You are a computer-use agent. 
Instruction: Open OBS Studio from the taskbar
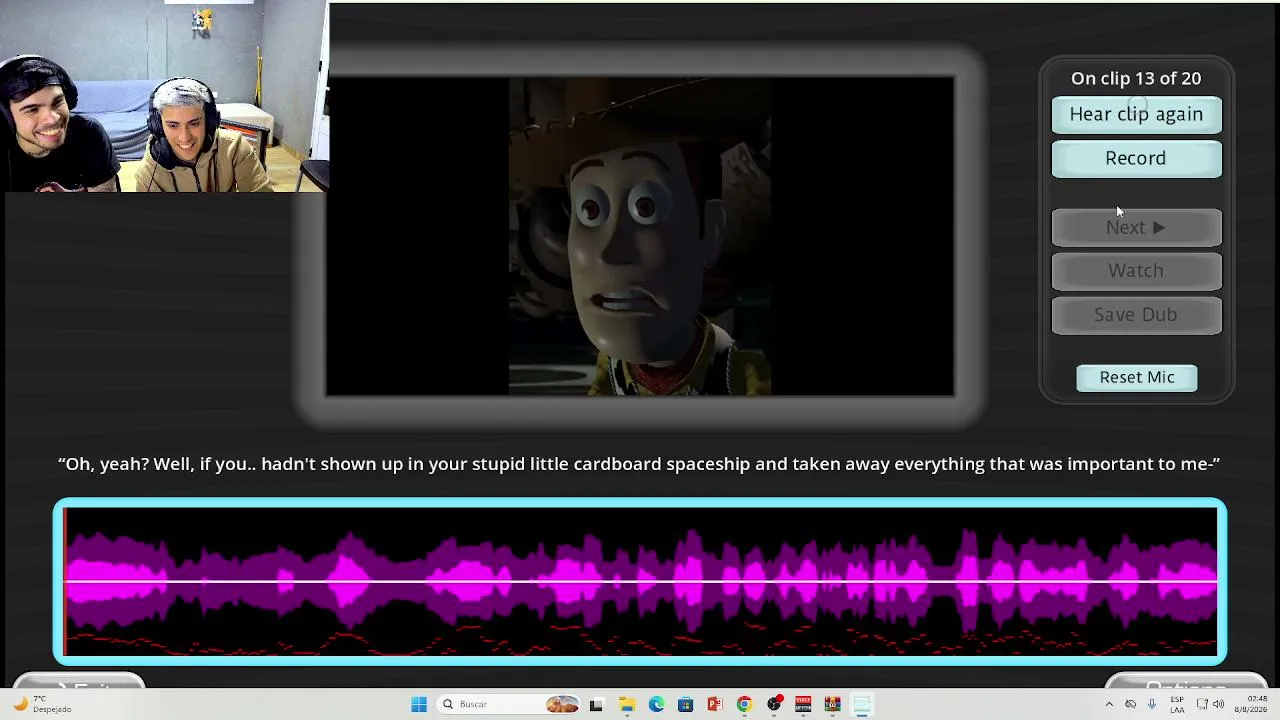(x=774, y=705)
